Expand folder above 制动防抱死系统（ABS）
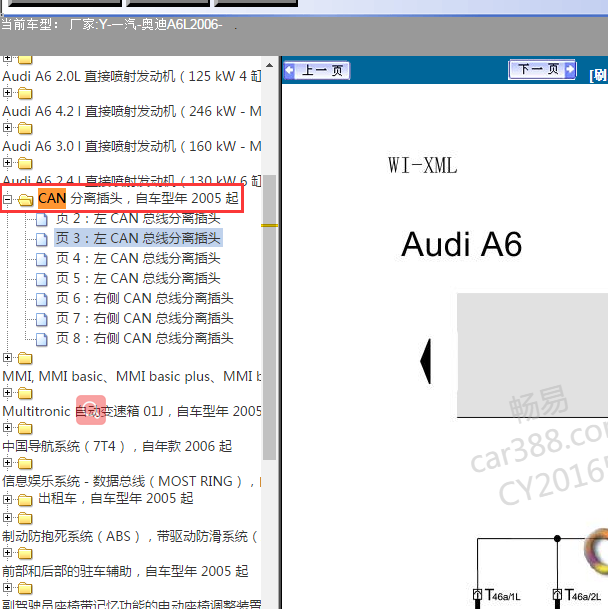The image size is (608, 609). pos(7,518)
